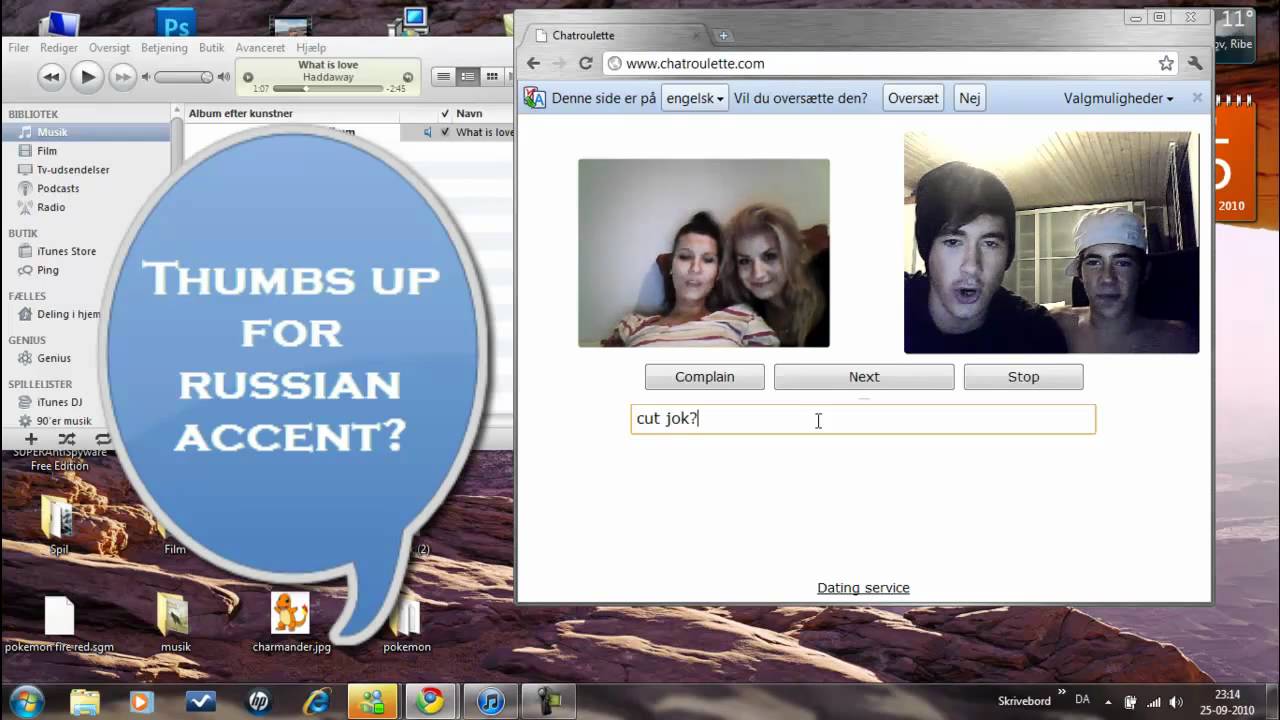Open the Dating service link
Screen dimensions: 1280x720
(863, 588)
